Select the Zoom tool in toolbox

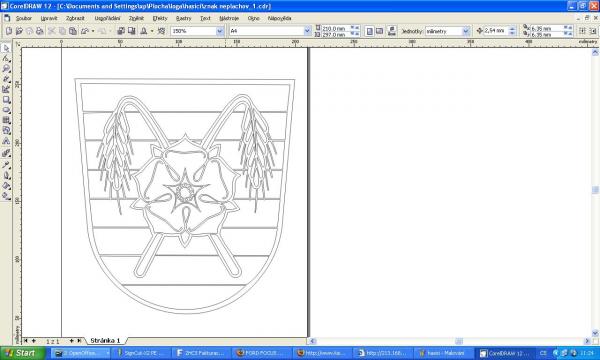[x=6, y=68]
